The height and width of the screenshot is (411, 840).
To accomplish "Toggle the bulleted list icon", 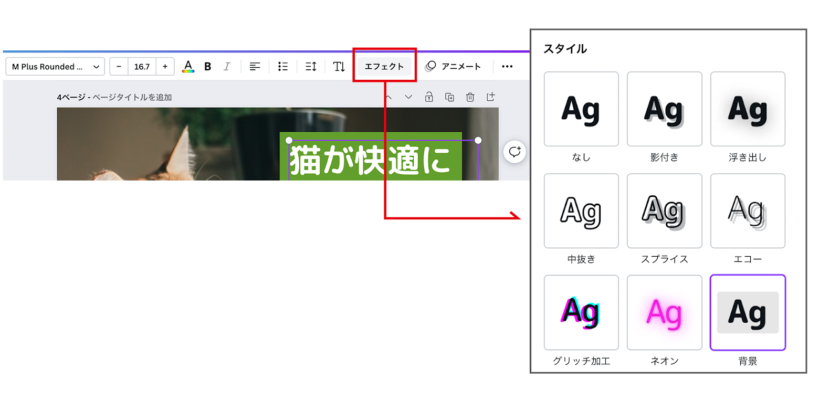I will click(283, 67).
